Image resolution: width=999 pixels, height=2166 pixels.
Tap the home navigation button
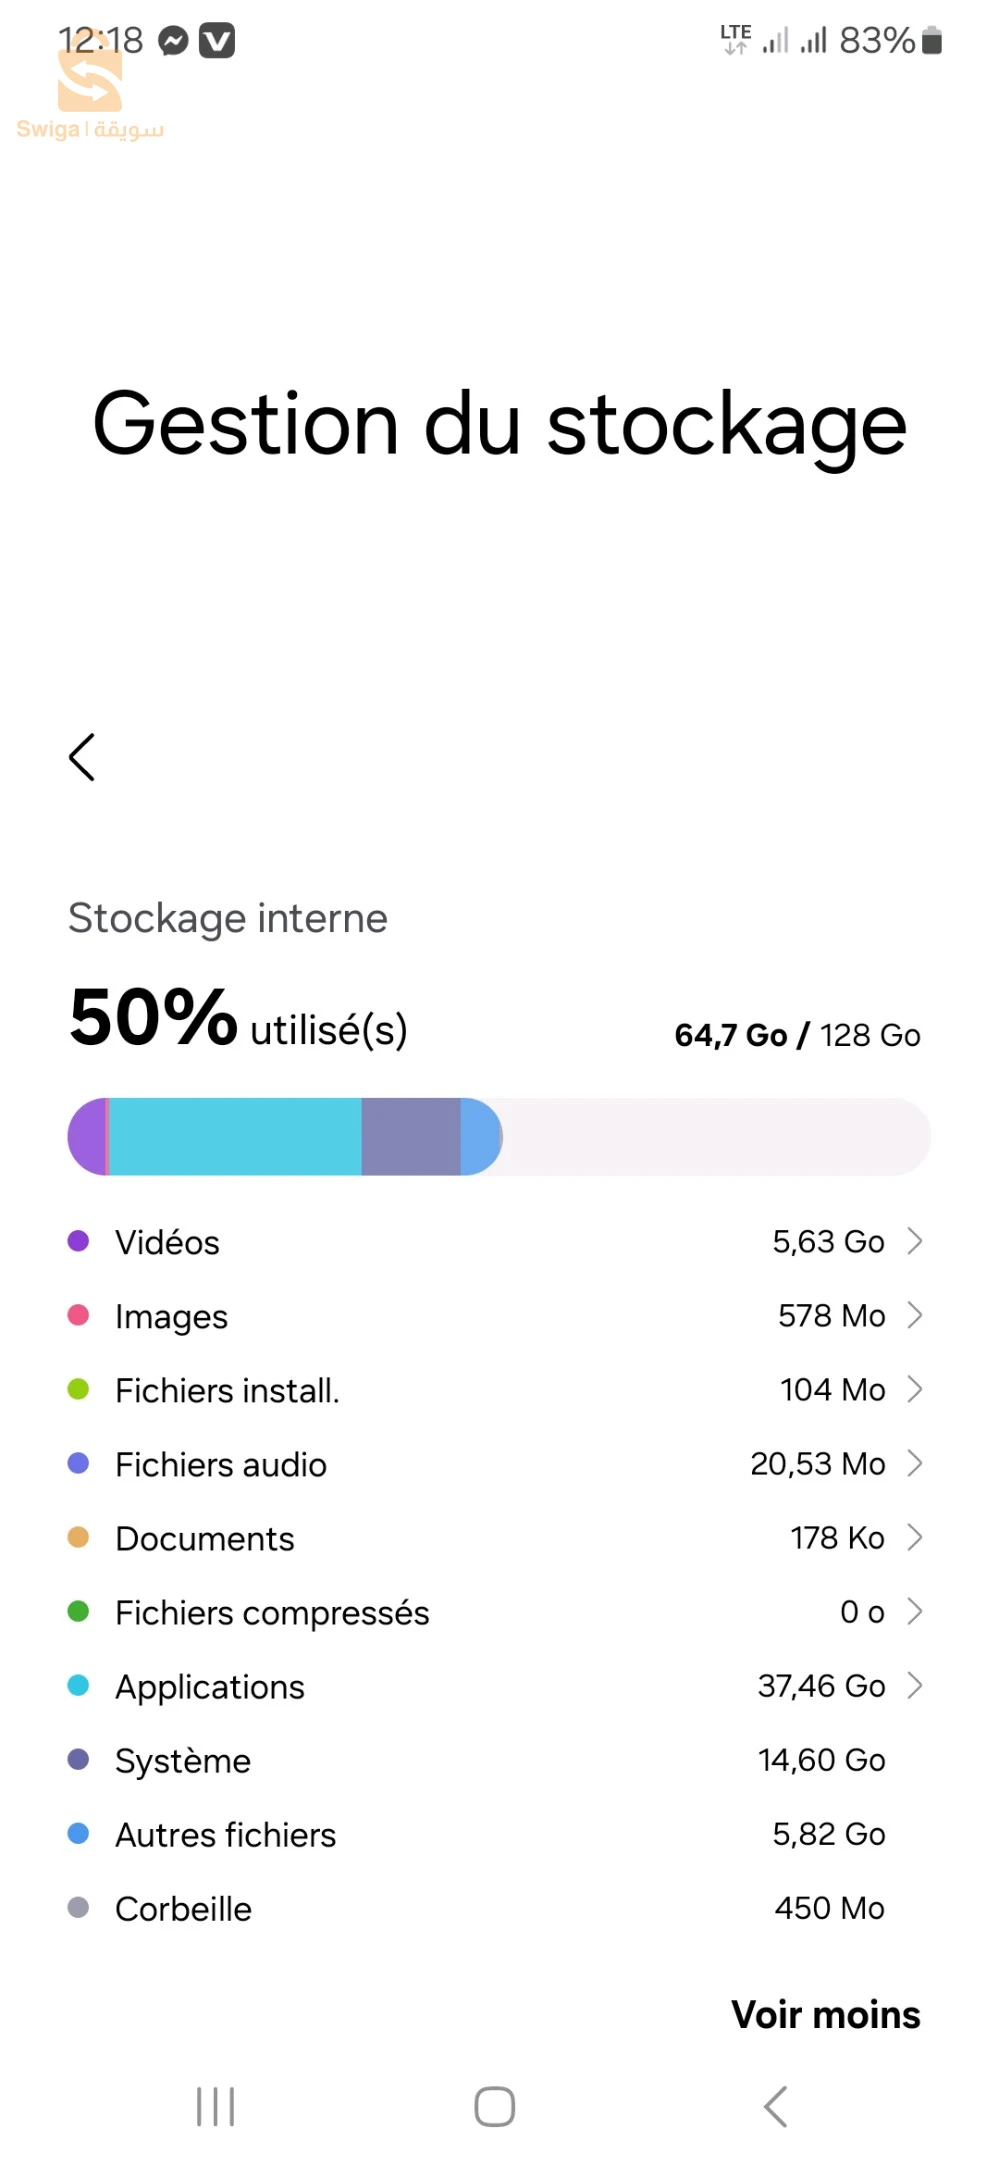495,2106
